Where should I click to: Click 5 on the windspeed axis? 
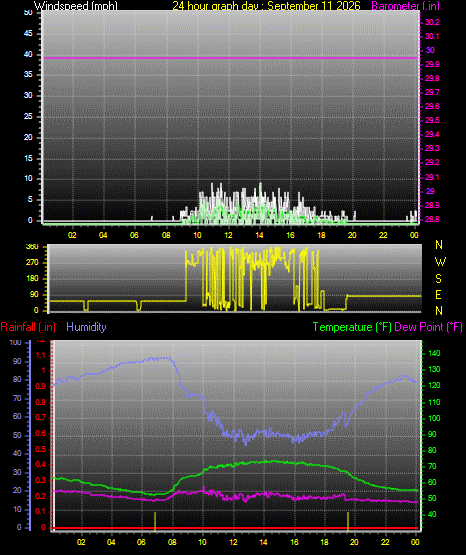[x=30, y=199]
